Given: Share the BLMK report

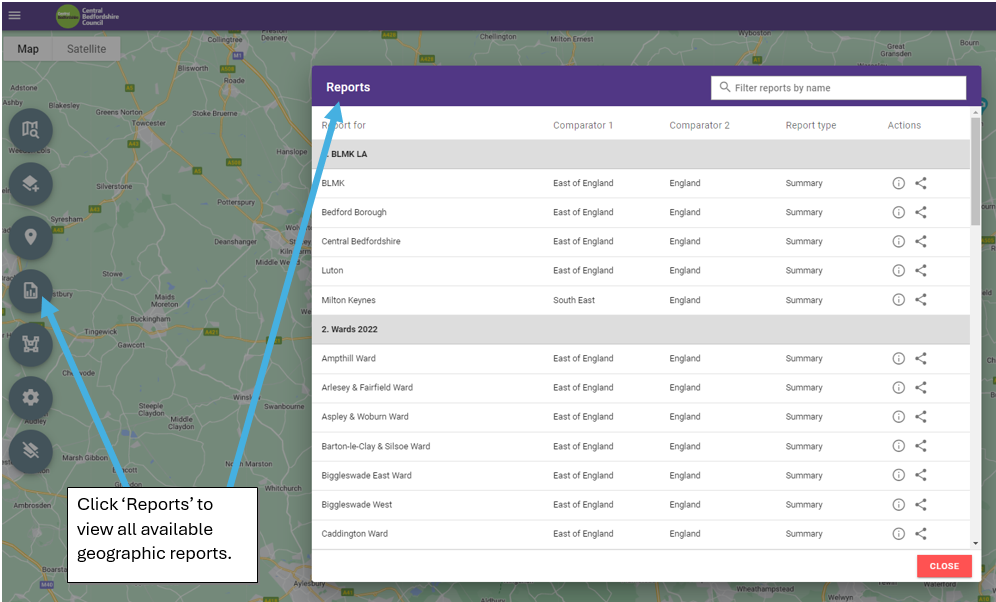Looking at the screenshot, I should pyautogui.click(x=920, y=183).
